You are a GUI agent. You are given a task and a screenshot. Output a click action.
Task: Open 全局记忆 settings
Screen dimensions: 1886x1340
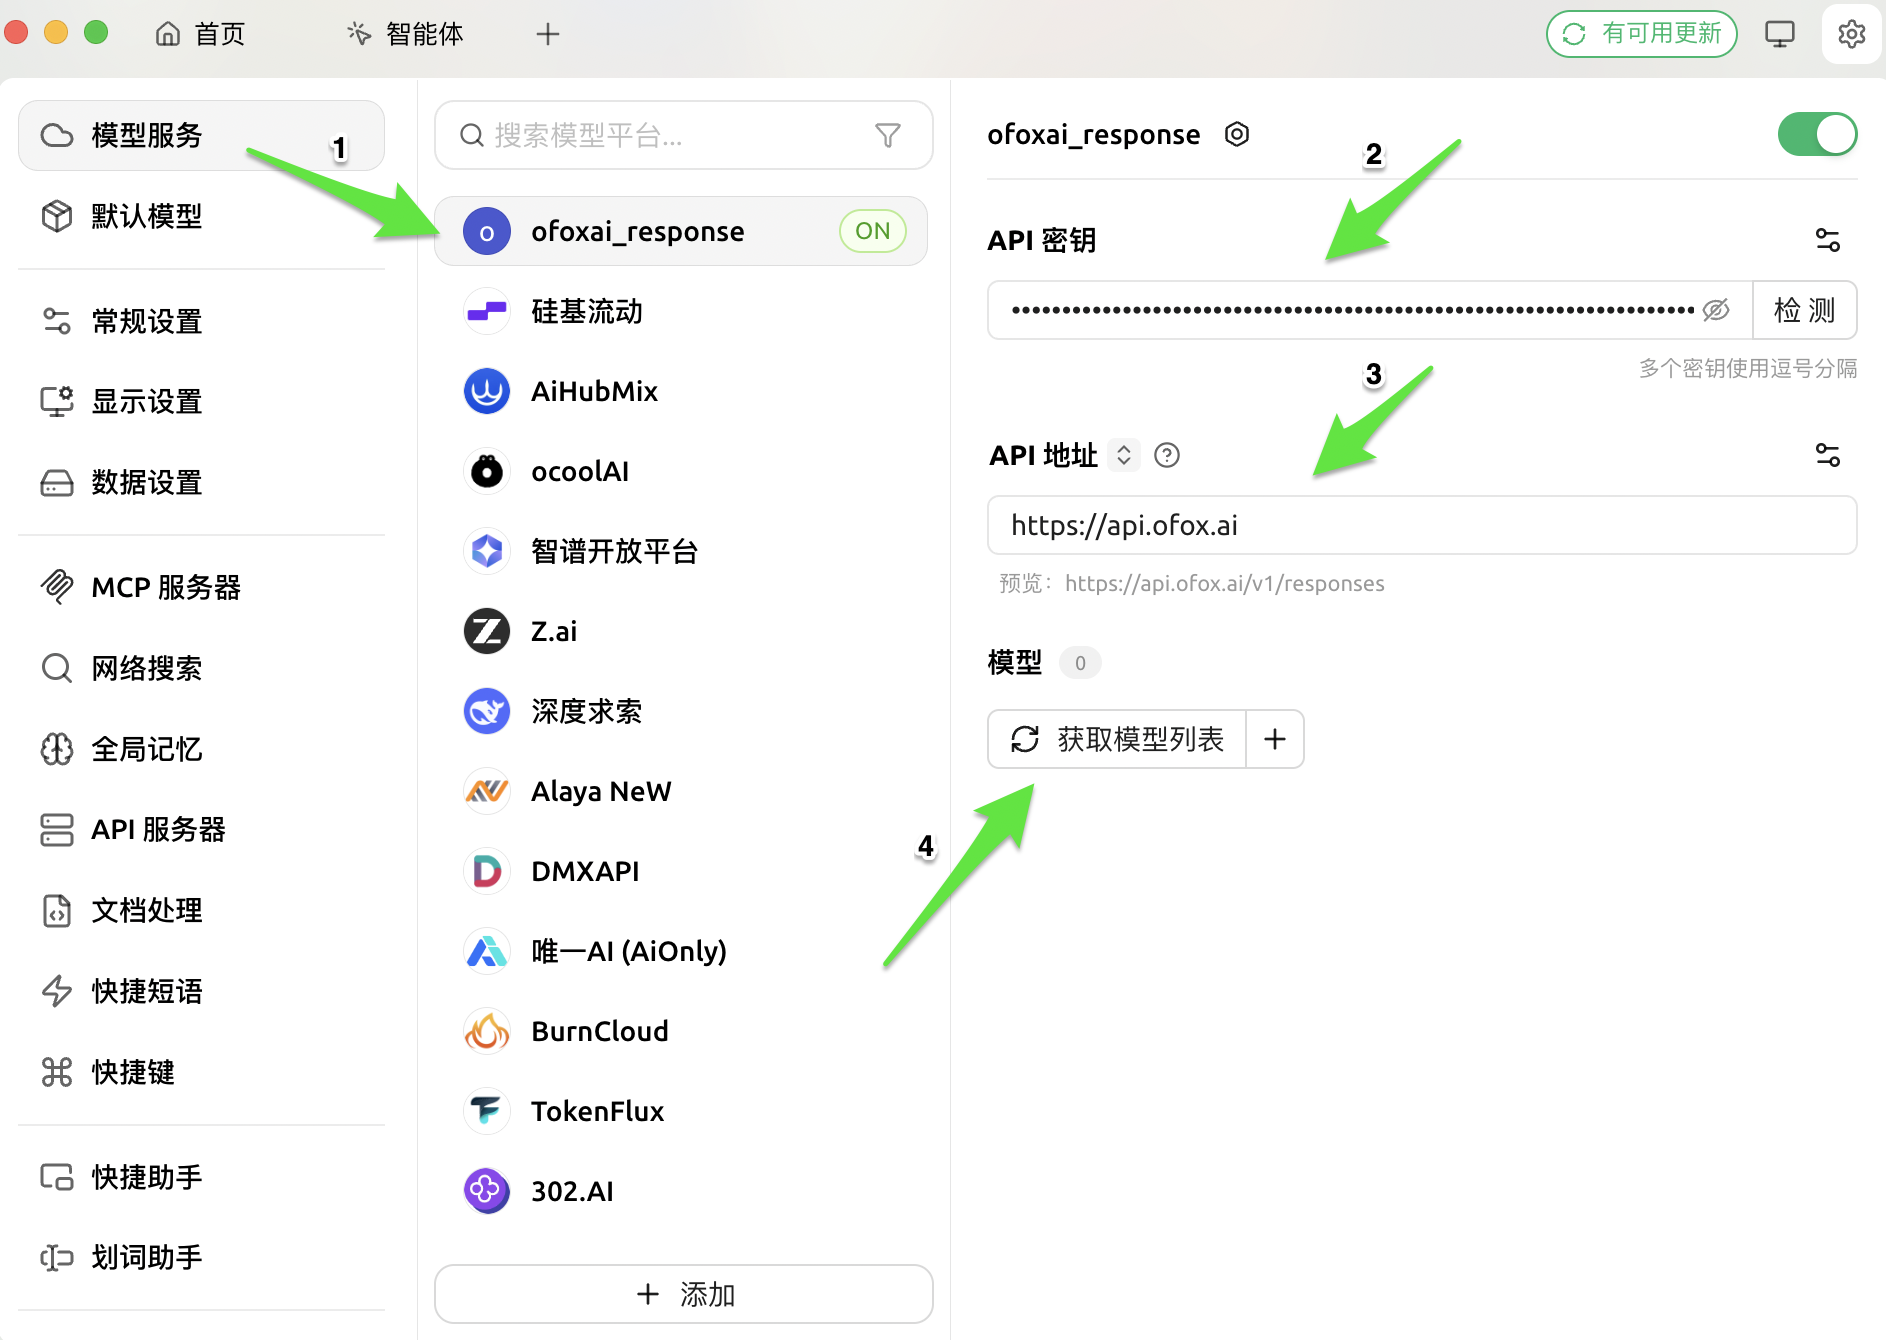(x=201, y=749)
